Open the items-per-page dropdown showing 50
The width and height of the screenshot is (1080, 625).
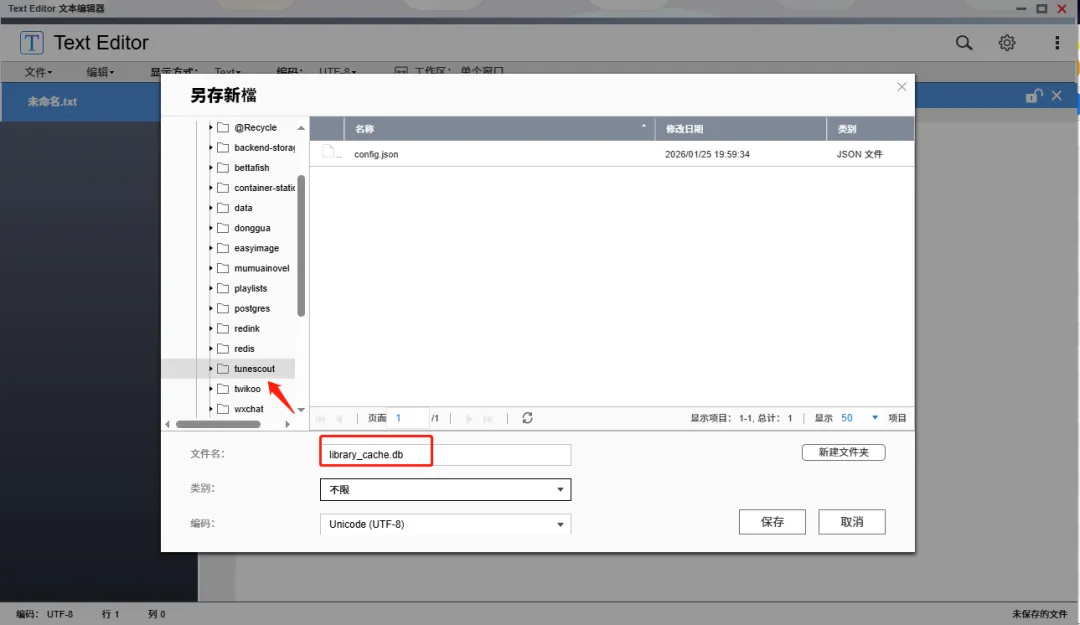point(860,418)
